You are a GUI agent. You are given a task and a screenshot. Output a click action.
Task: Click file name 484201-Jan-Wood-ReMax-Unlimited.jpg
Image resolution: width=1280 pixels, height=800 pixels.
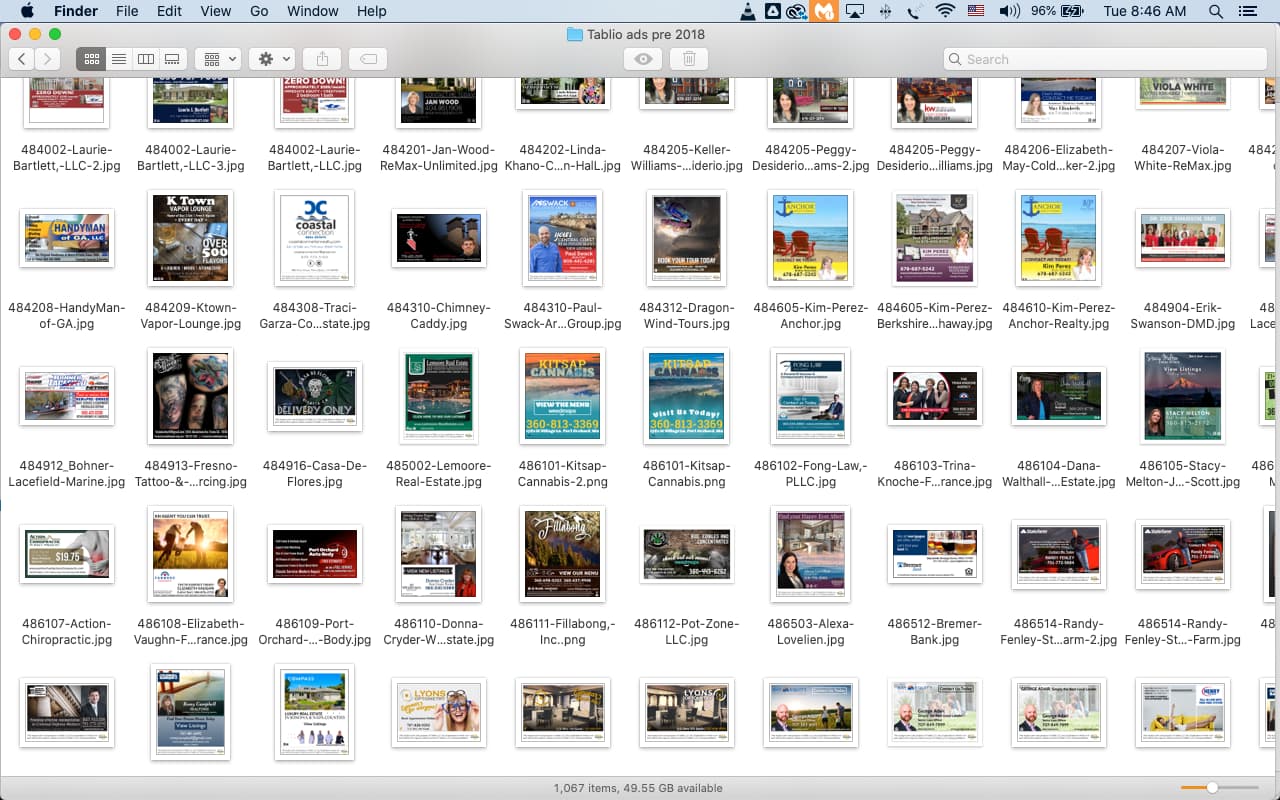click(438, 158)
